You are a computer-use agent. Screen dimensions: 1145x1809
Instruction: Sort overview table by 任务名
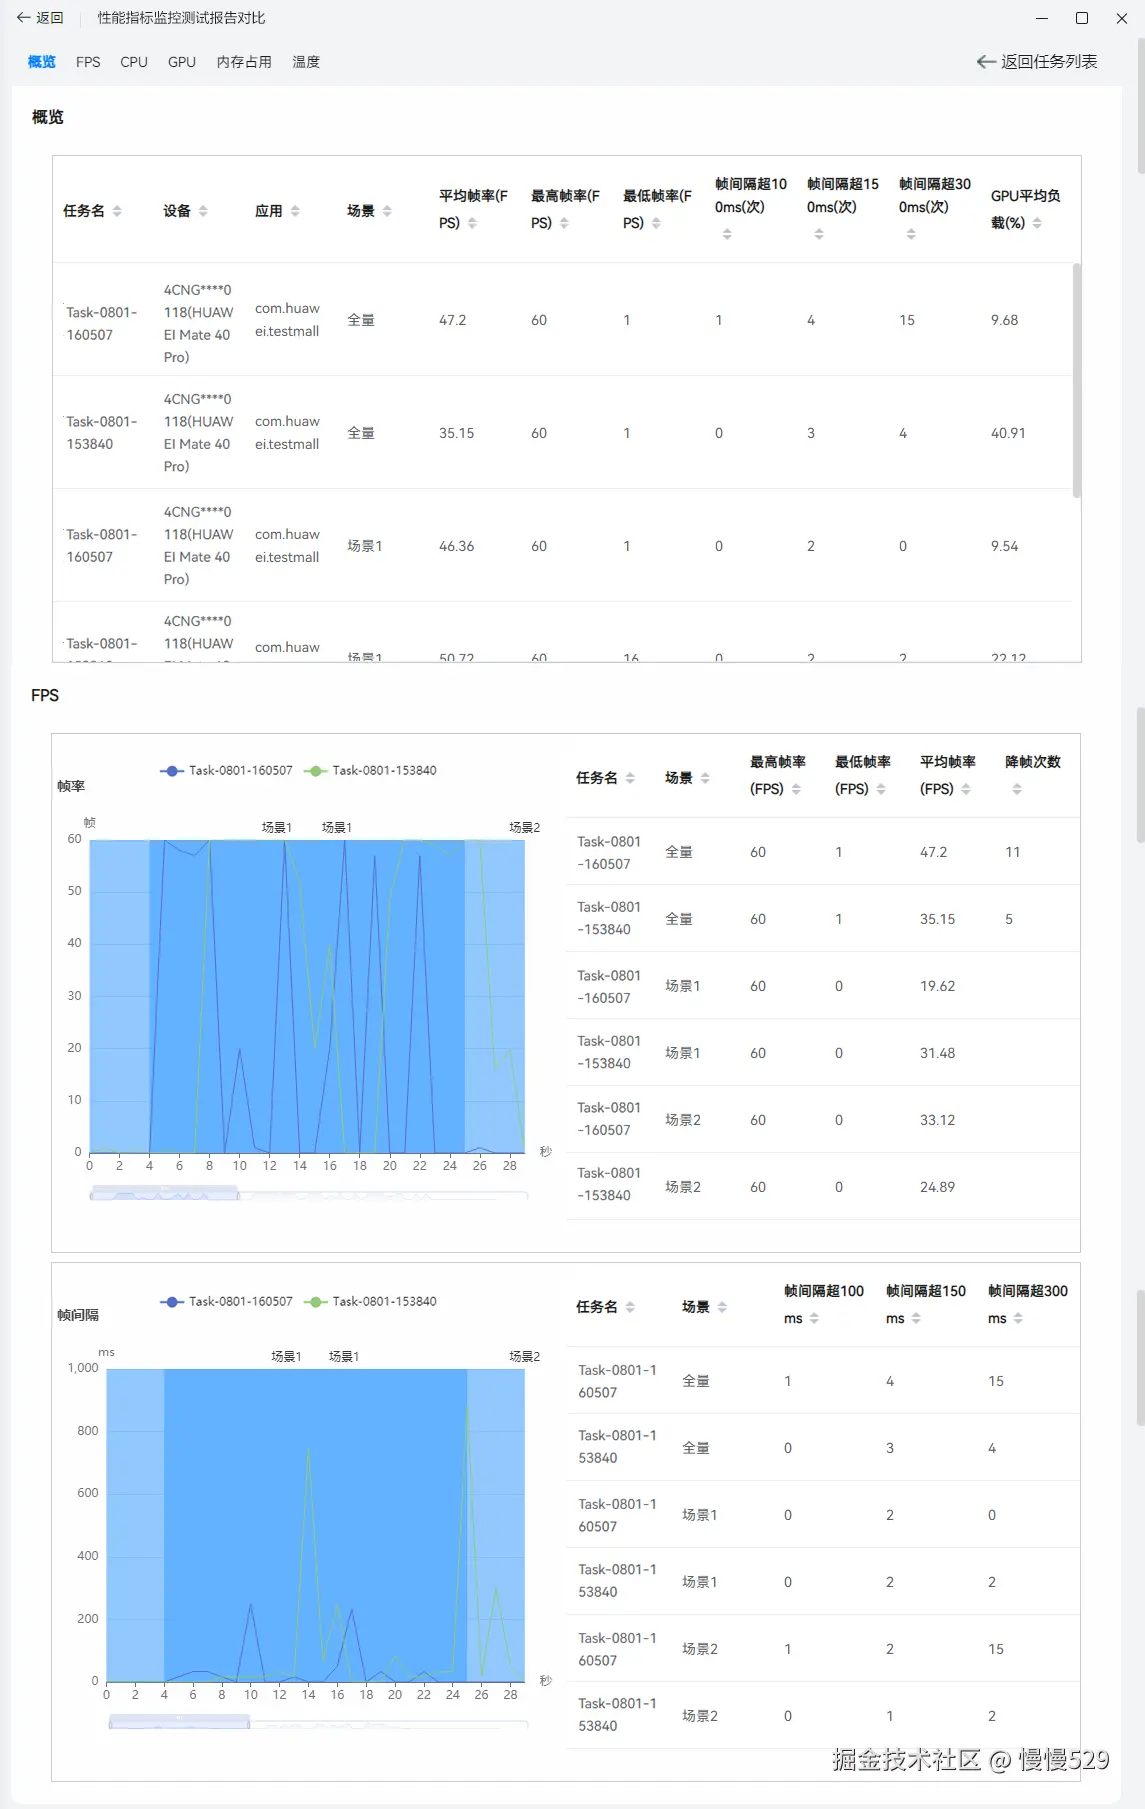click(117, 211)
